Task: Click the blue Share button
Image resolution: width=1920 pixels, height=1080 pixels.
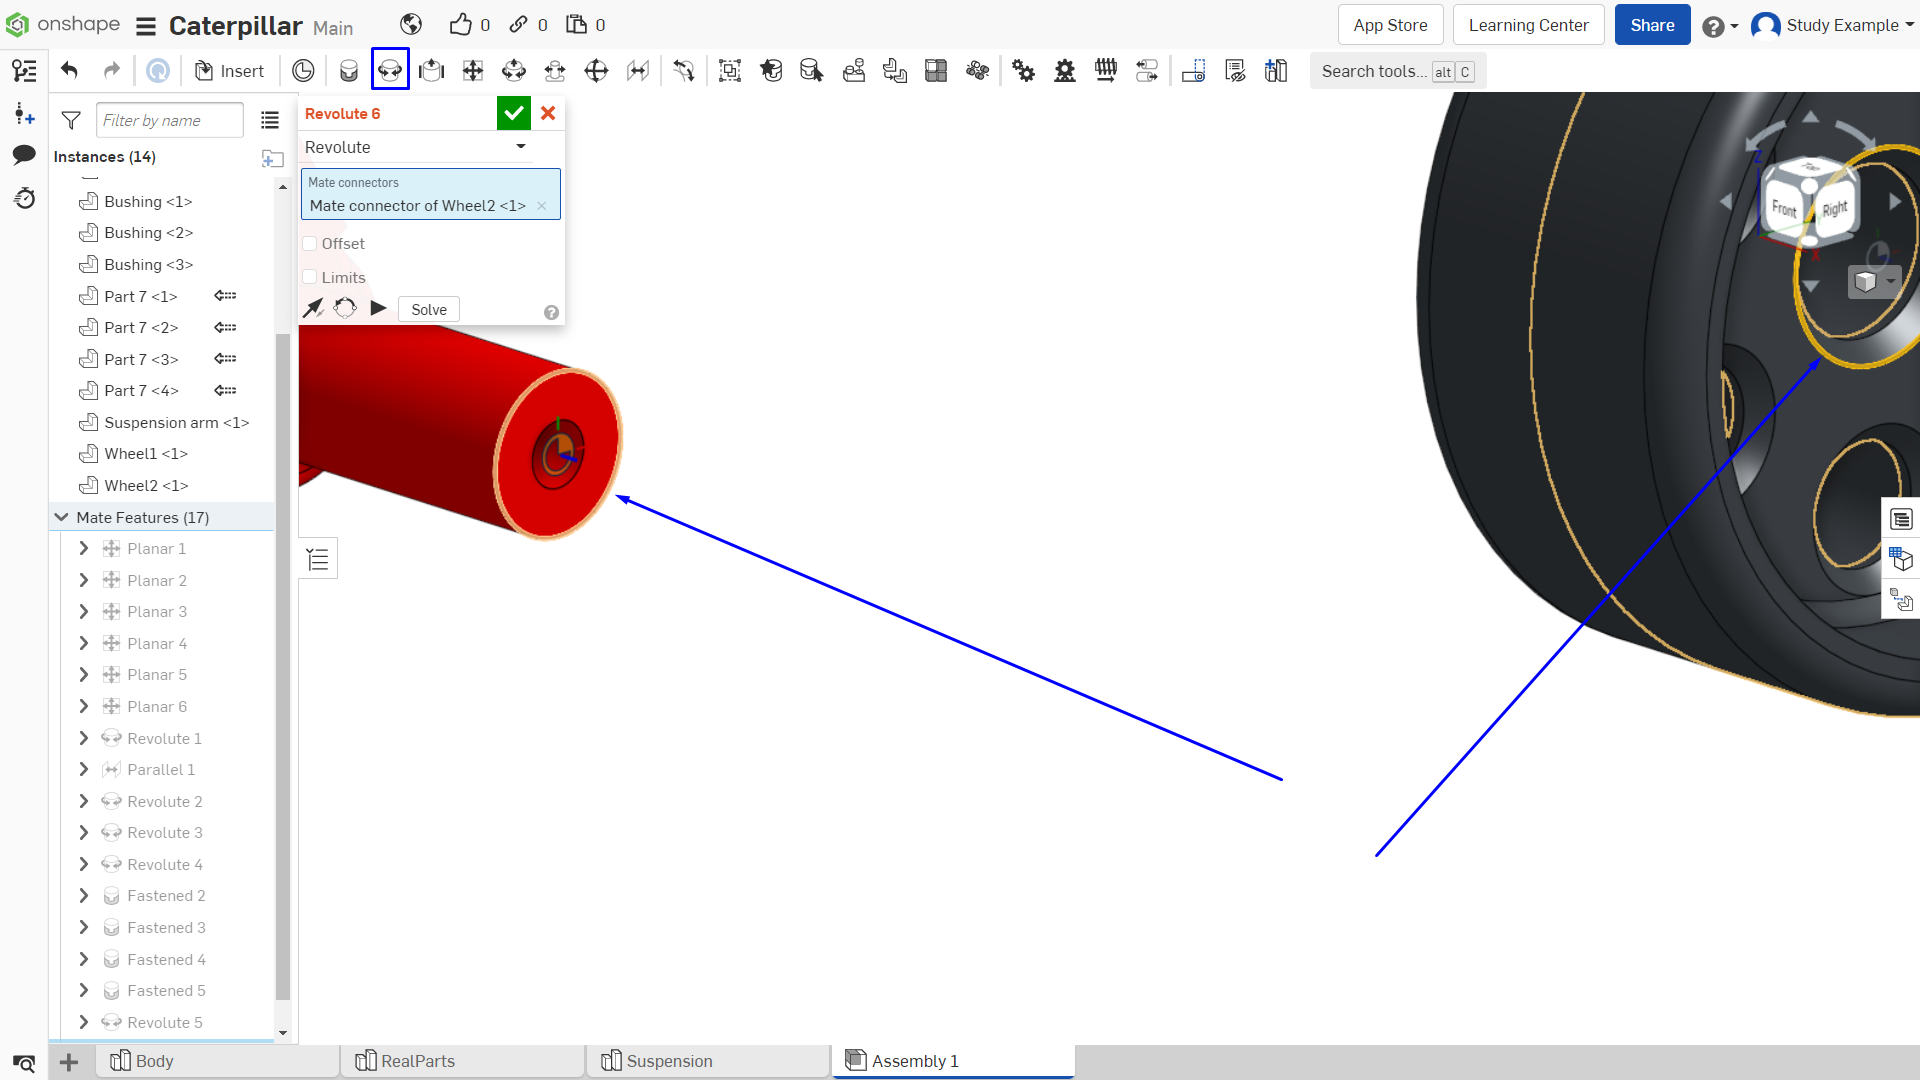Action: tap(1652, 25)
